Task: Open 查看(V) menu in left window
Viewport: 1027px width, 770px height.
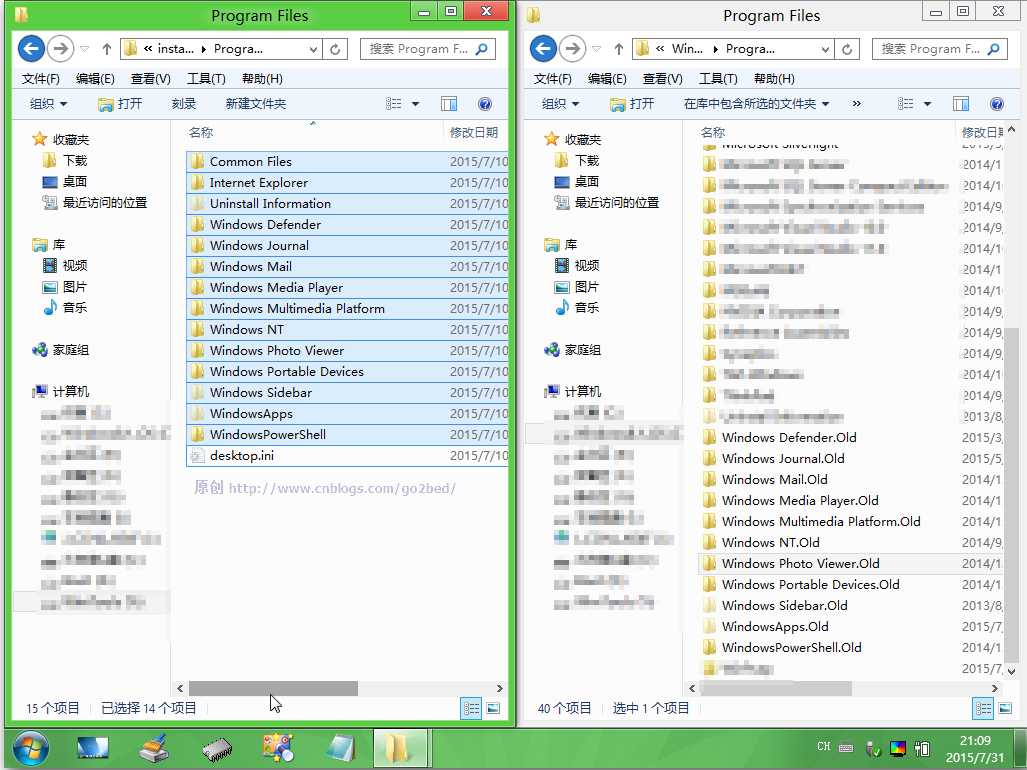Action: pyautogui.click(x=151, y=79)
